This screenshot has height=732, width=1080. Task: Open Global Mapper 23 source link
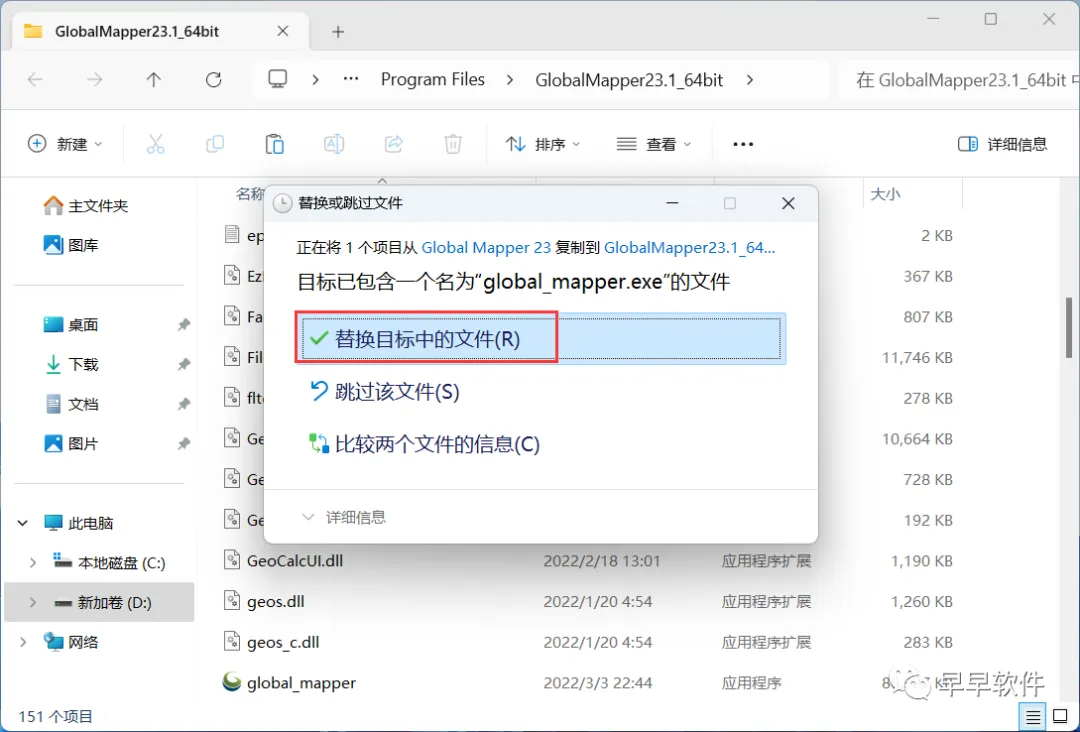coord(486,247)
